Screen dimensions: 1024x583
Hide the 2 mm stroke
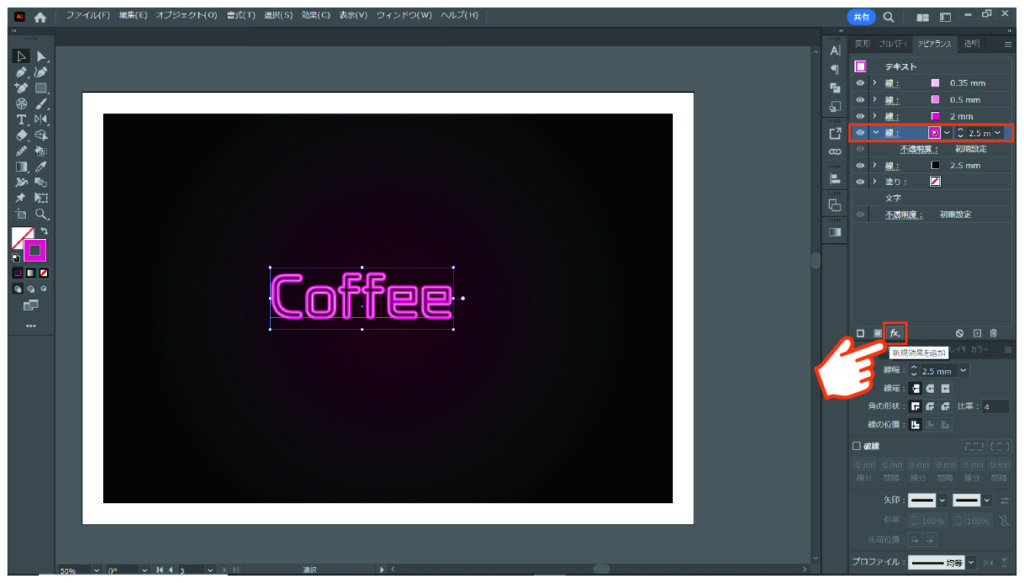click(860, 116)
